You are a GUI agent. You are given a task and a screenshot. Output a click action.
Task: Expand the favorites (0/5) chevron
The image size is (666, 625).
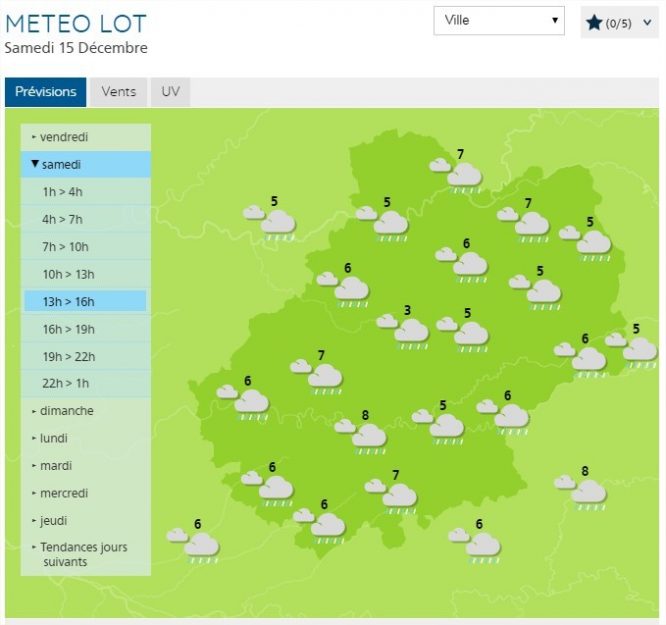click(x=647, y=23)
